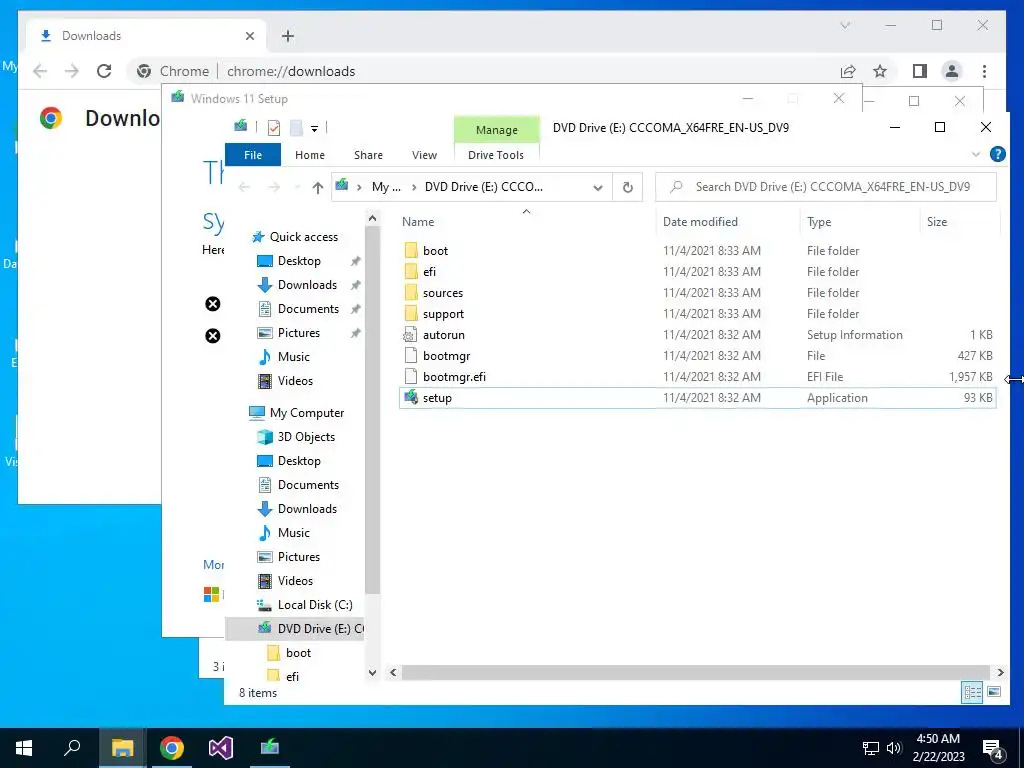Open the Windows Start menu
Screen dimensions: 1024x768
pos(24,748)
